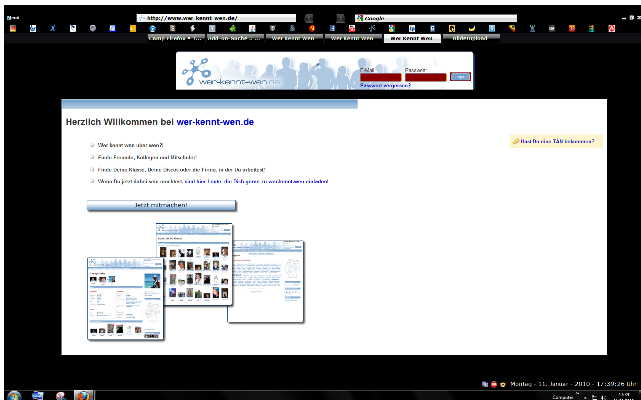
Task: Show hidden tray icons arrow
Action: click(x=585, y=397)
